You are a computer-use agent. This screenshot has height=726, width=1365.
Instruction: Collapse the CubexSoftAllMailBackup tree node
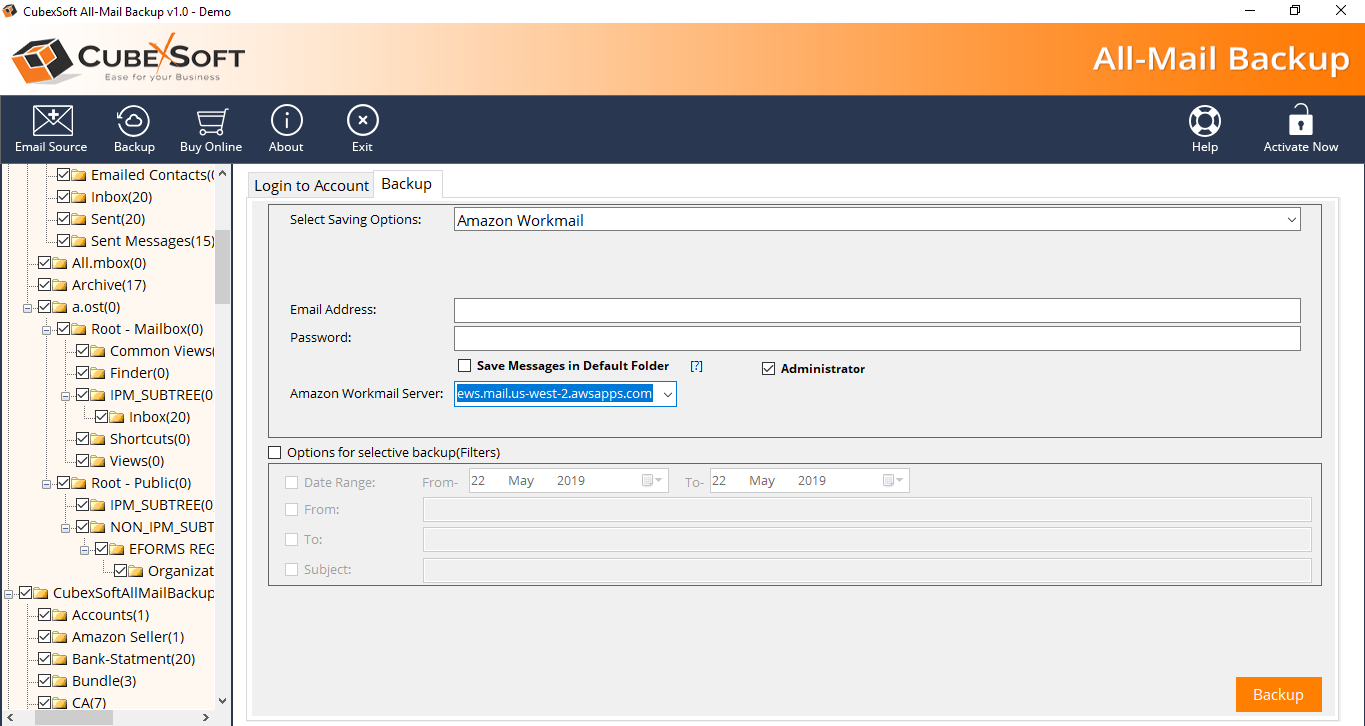click(x=9, y=593)
